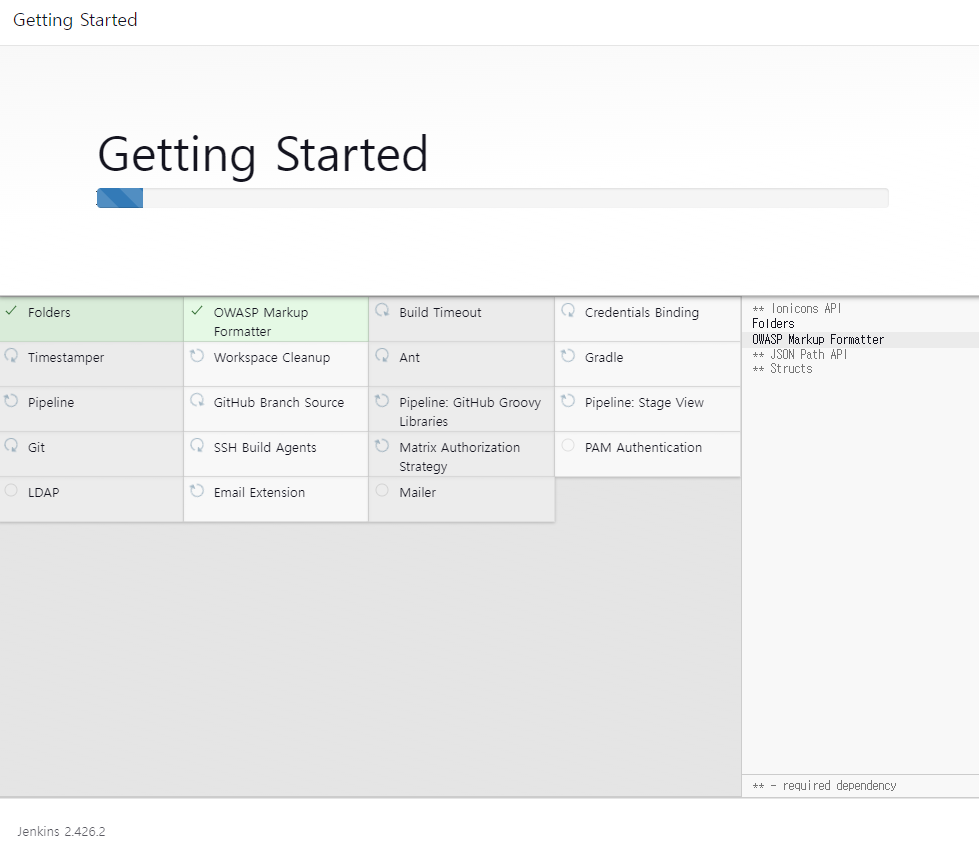Select the GitHub Branch Source plugin label
979x845 pixels.
coord(278,402)
